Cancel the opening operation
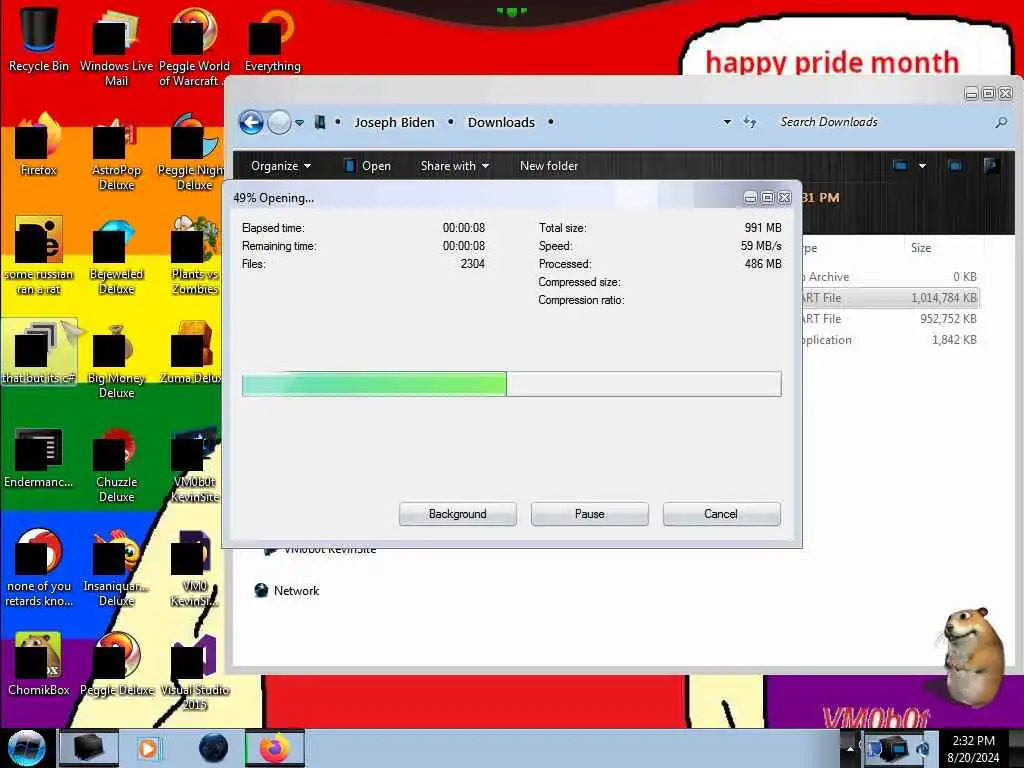1024x768 pixels. point(721,514)
